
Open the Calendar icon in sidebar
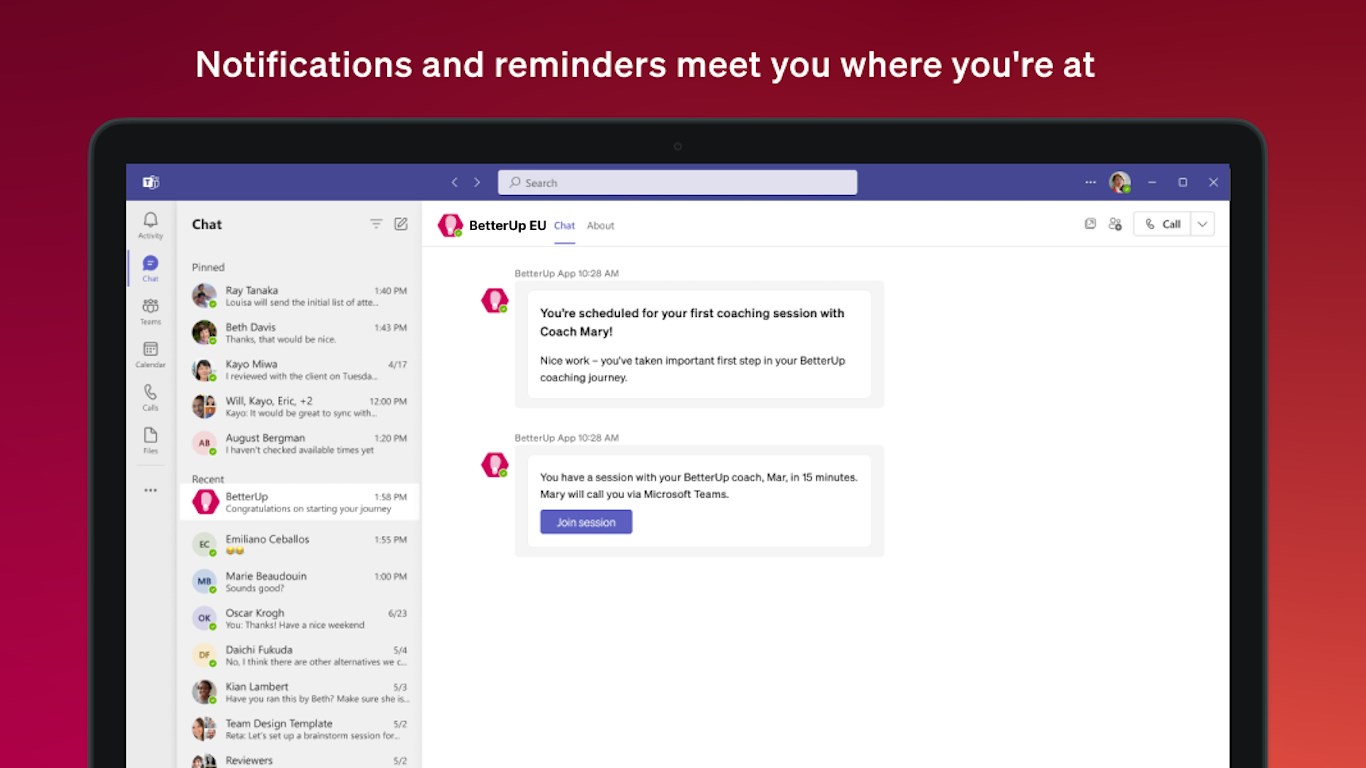[150, 353]
